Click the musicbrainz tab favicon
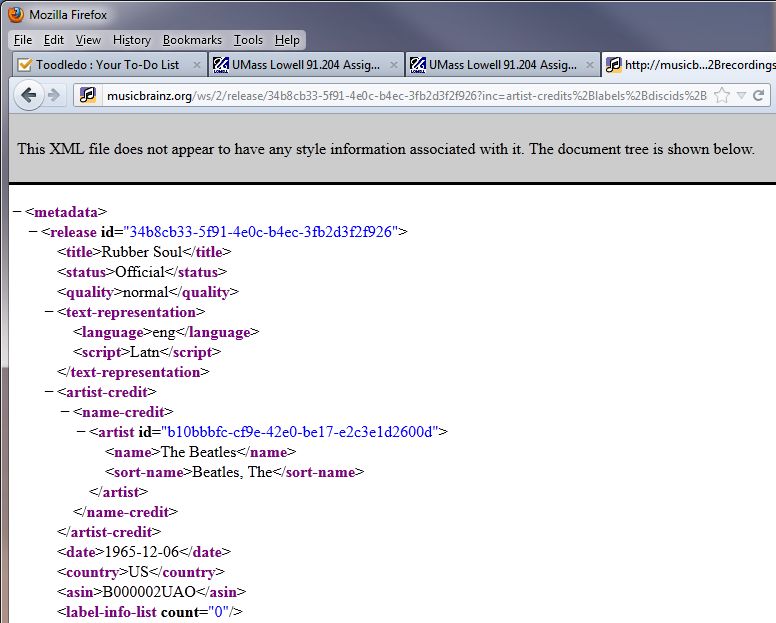Screen dimensions: 776x623 point(614,65)
